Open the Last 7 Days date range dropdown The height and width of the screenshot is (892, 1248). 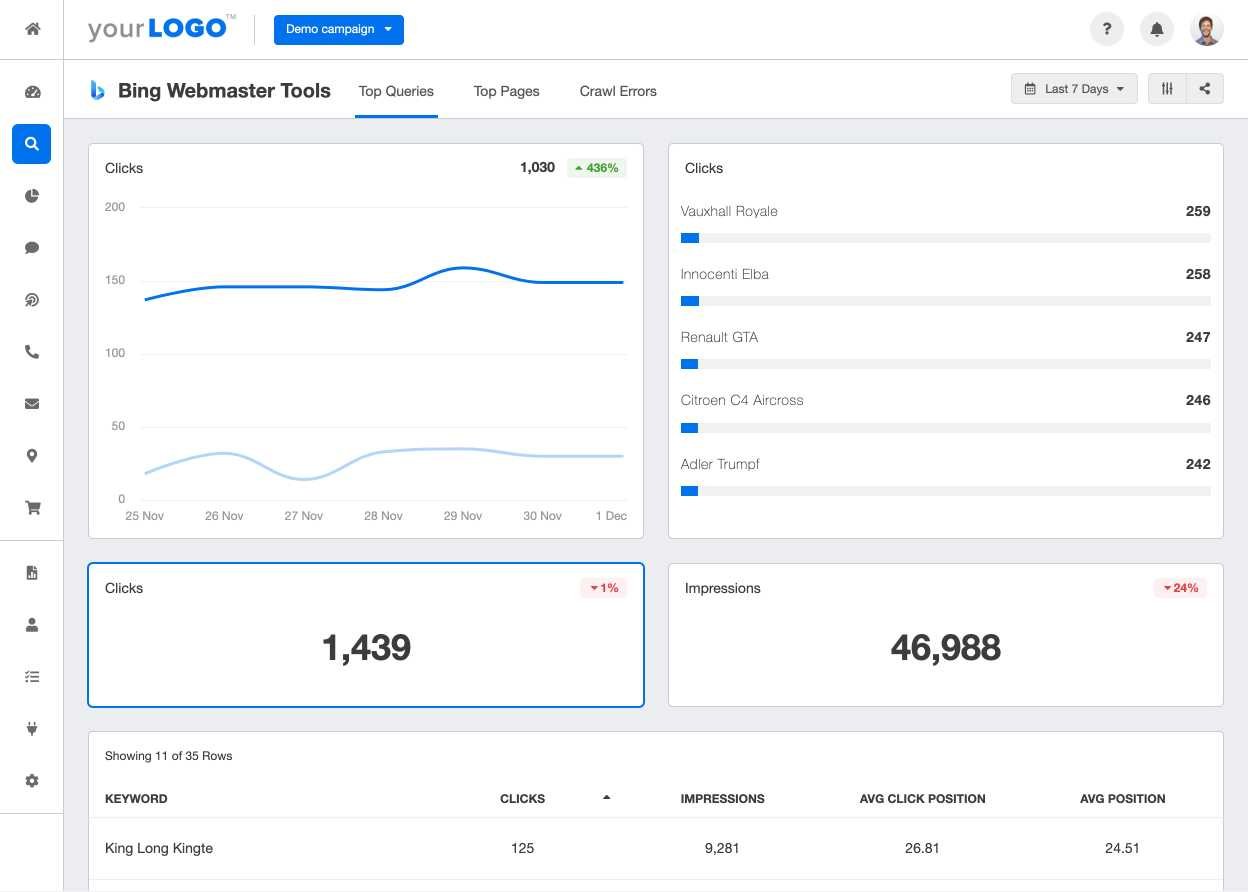click(x=1074, y=89)
